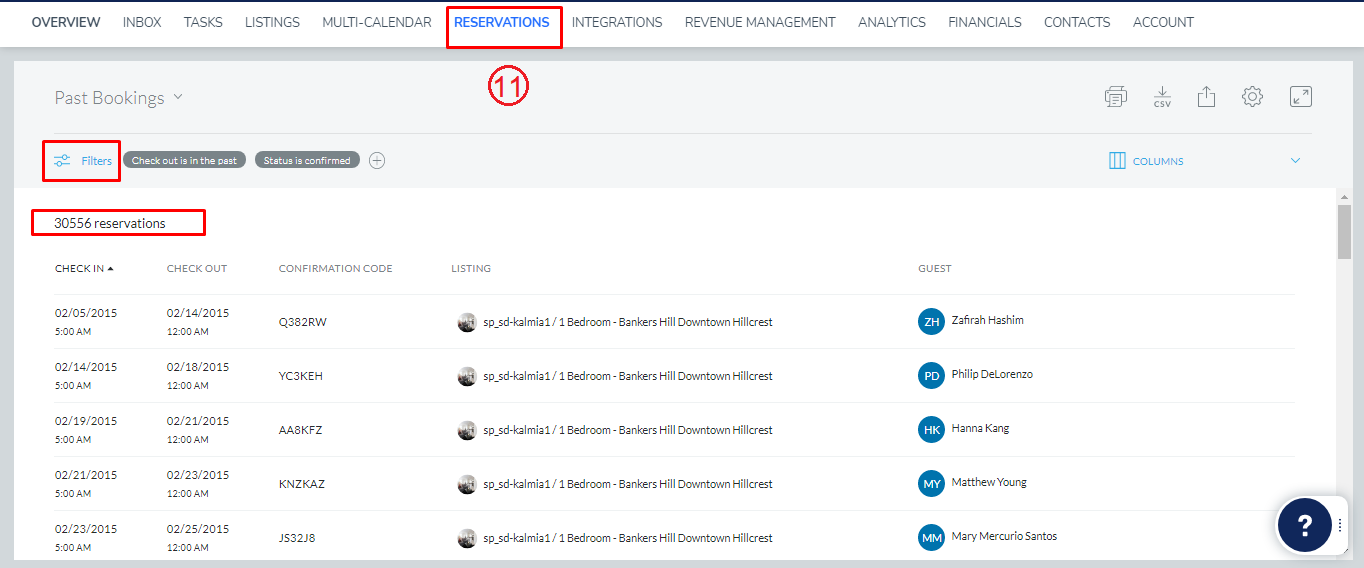Viewport: 1364px width, 568px height.
Task: Click 02/25/2015 check-out date
Action: [198, 529]
